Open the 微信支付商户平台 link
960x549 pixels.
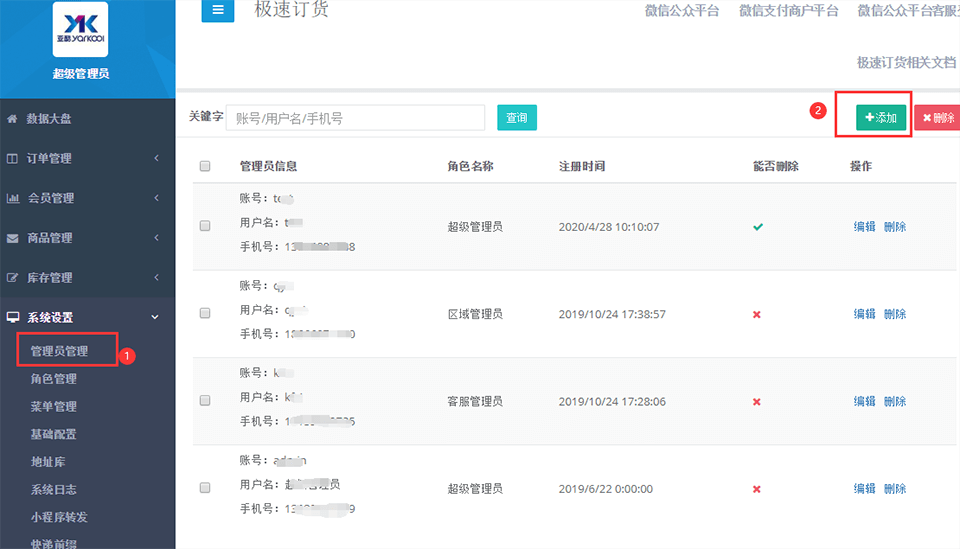point(789,10)
